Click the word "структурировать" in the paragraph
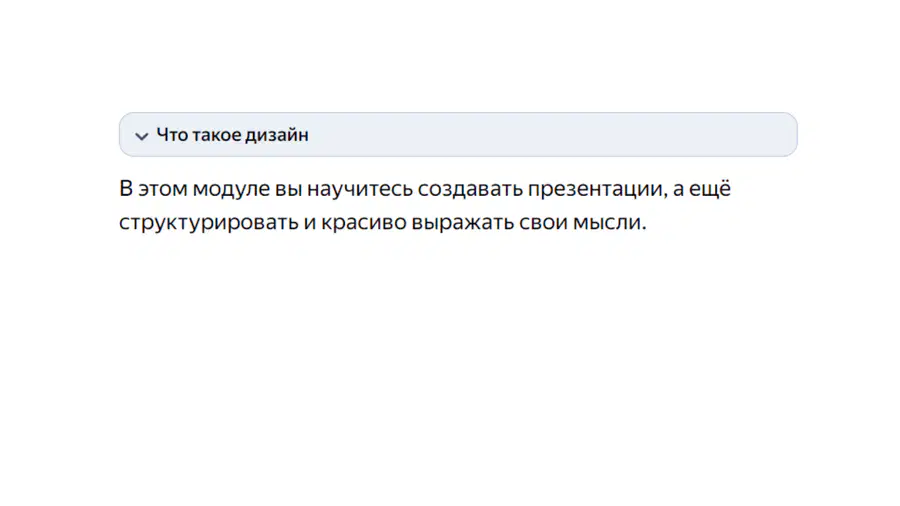Viewport: 900px width, 506px height. (x=209, y=223)
